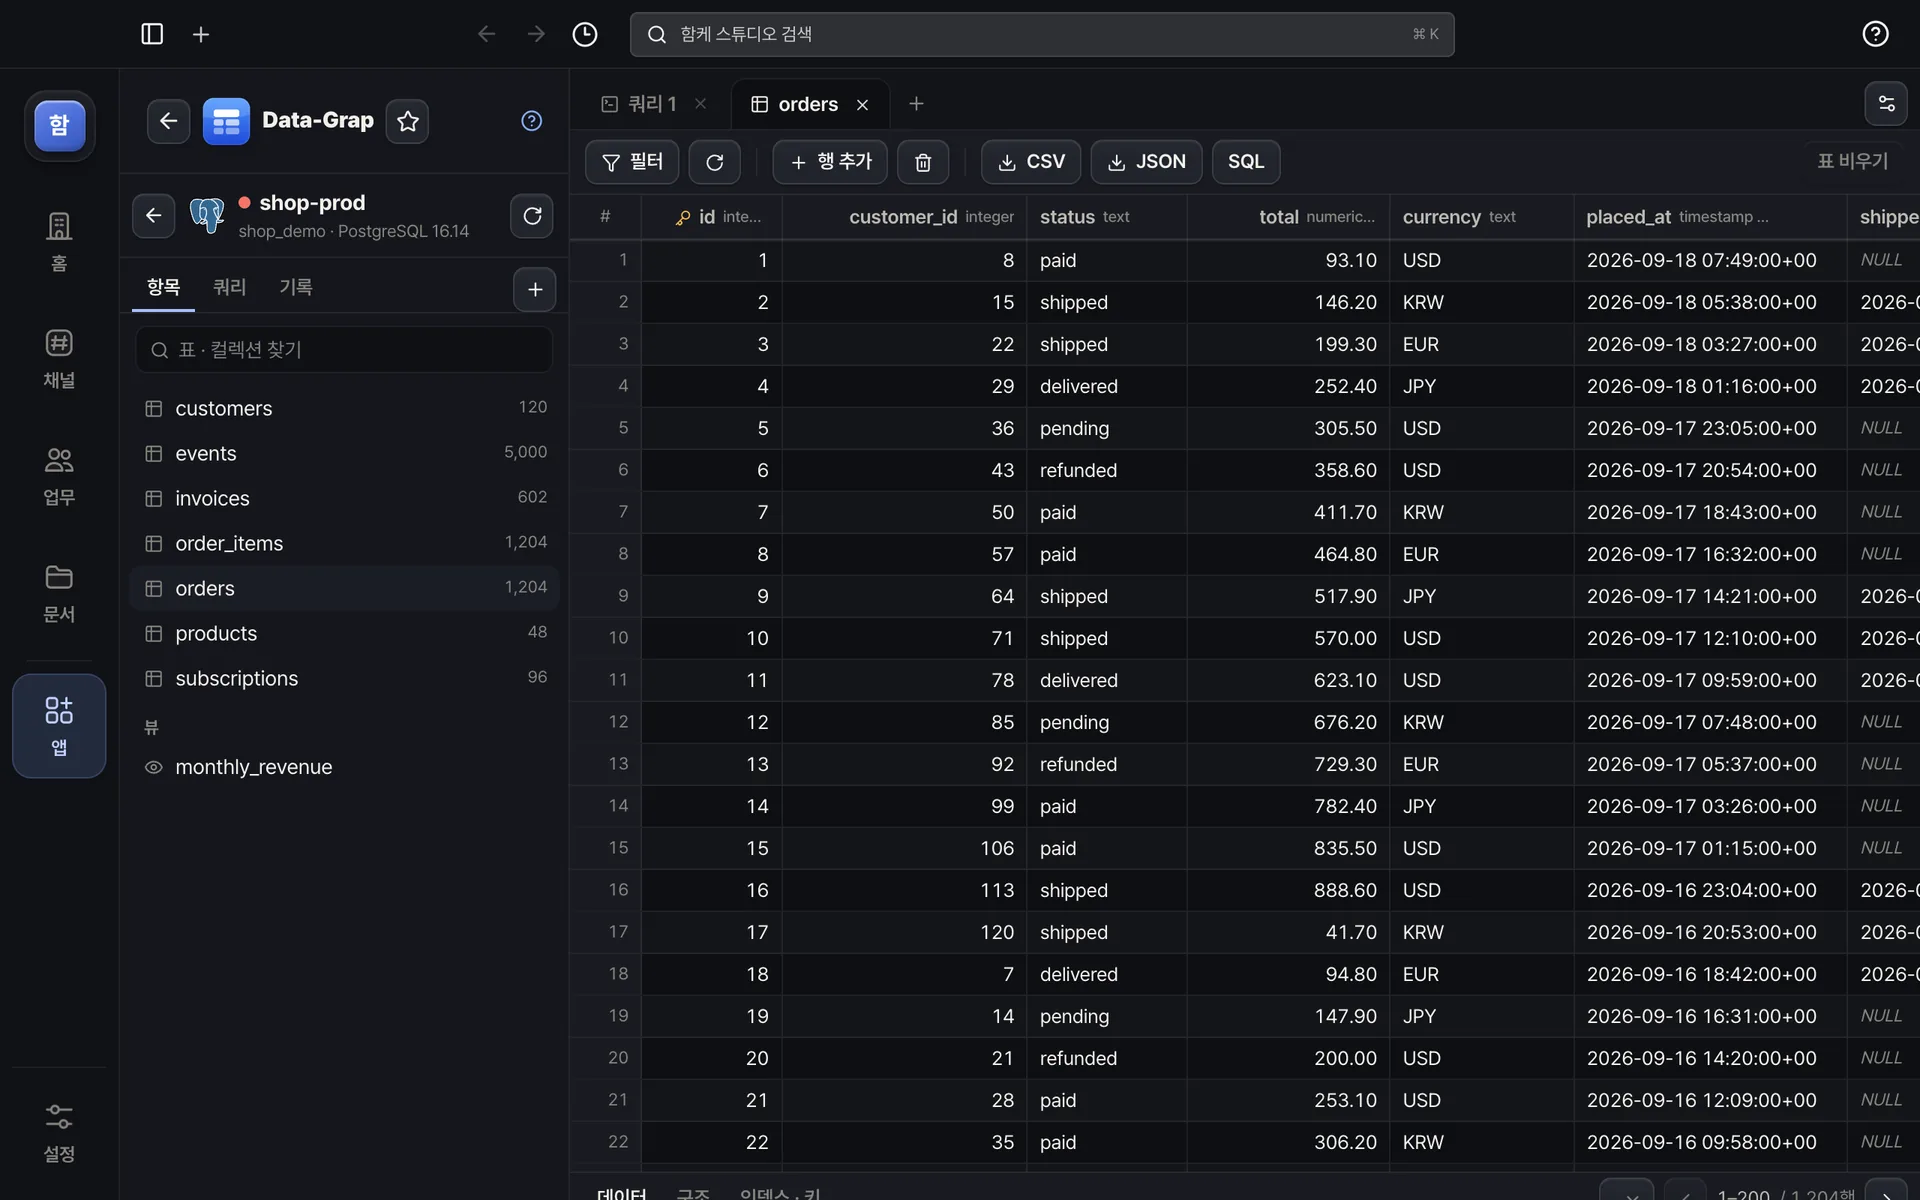This screenshot has width=1920, height=1200.
Task: Click the 표 비우기 button
Action: [x=1853, y=161]
